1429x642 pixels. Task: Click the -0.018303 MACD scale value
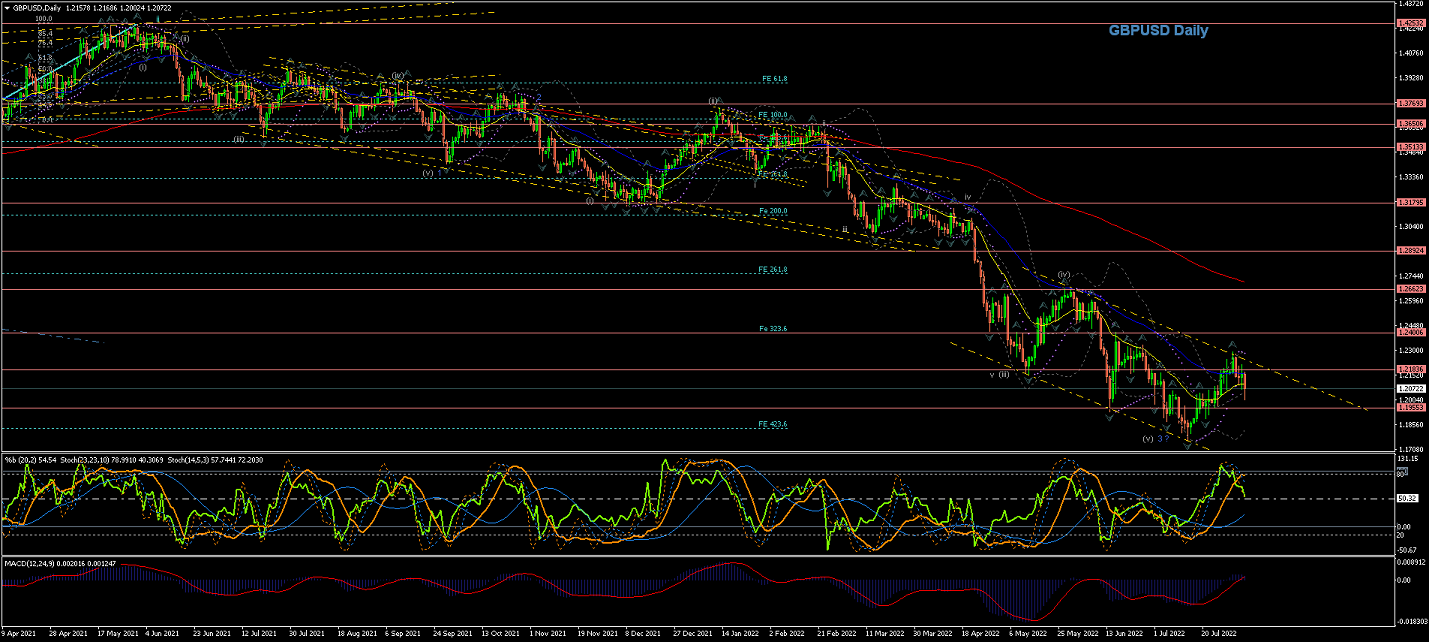pos(1411,622)
